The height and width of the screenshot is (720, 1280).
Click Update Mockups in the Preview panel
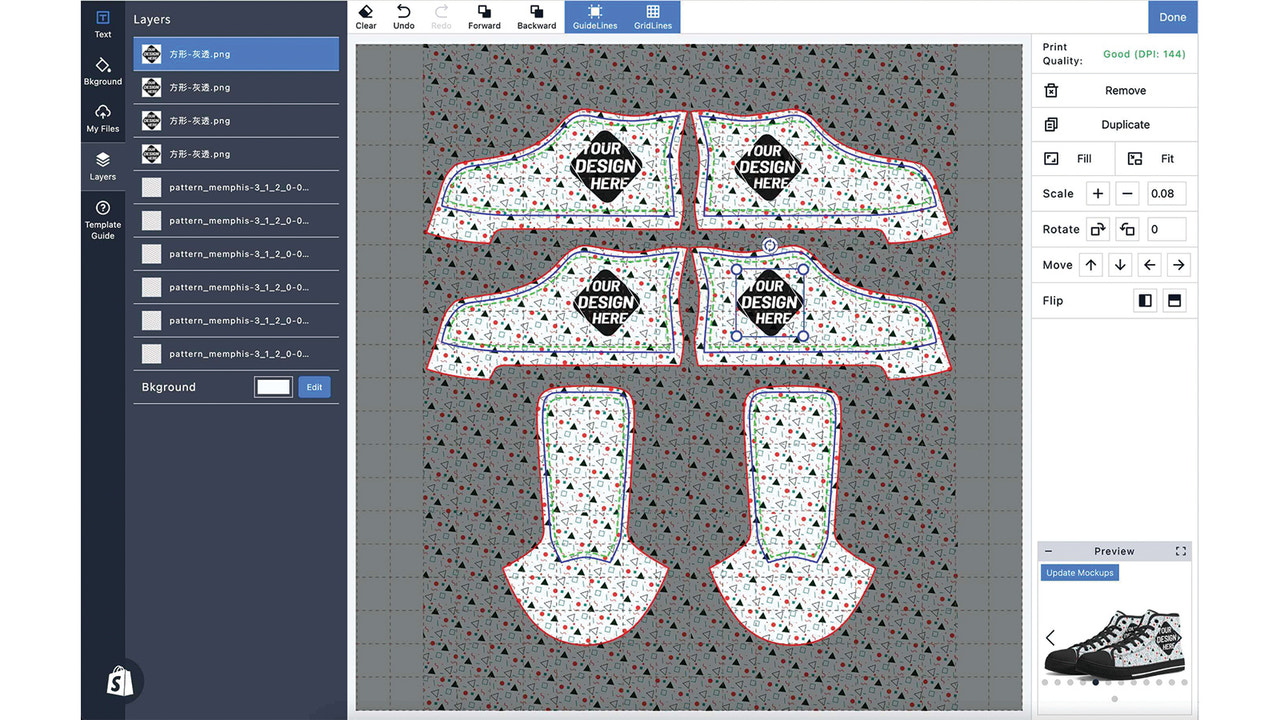pos(1079,572)
